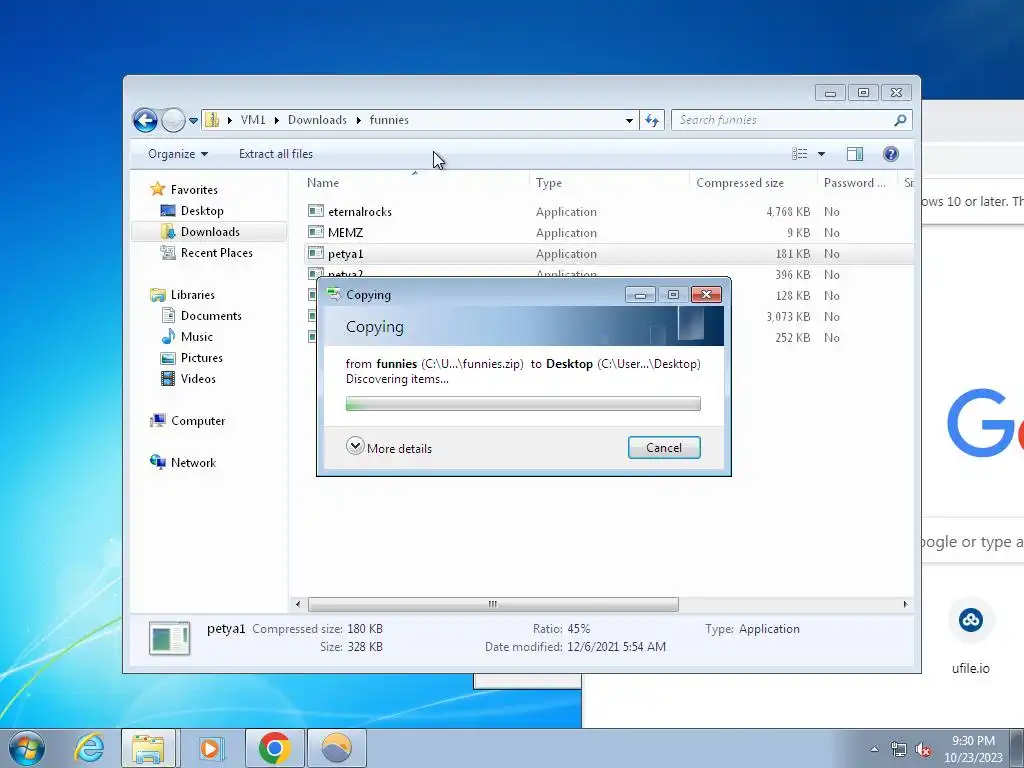The height and width of the screenshot is (768, 1024).
Task: Open the Windows Start menu
Action: tap(27, 748)
